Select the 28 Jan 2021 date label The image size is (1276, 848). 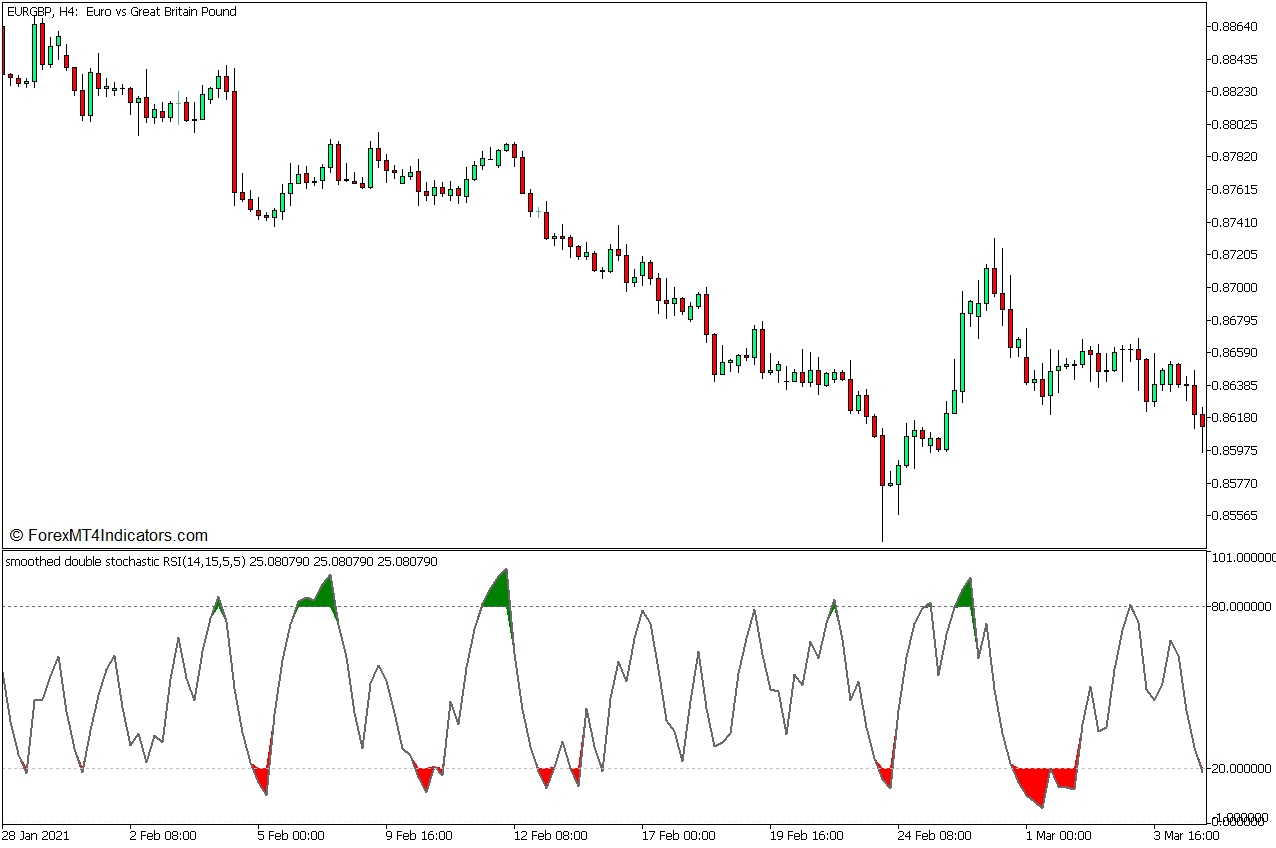(x=37, y=835)
